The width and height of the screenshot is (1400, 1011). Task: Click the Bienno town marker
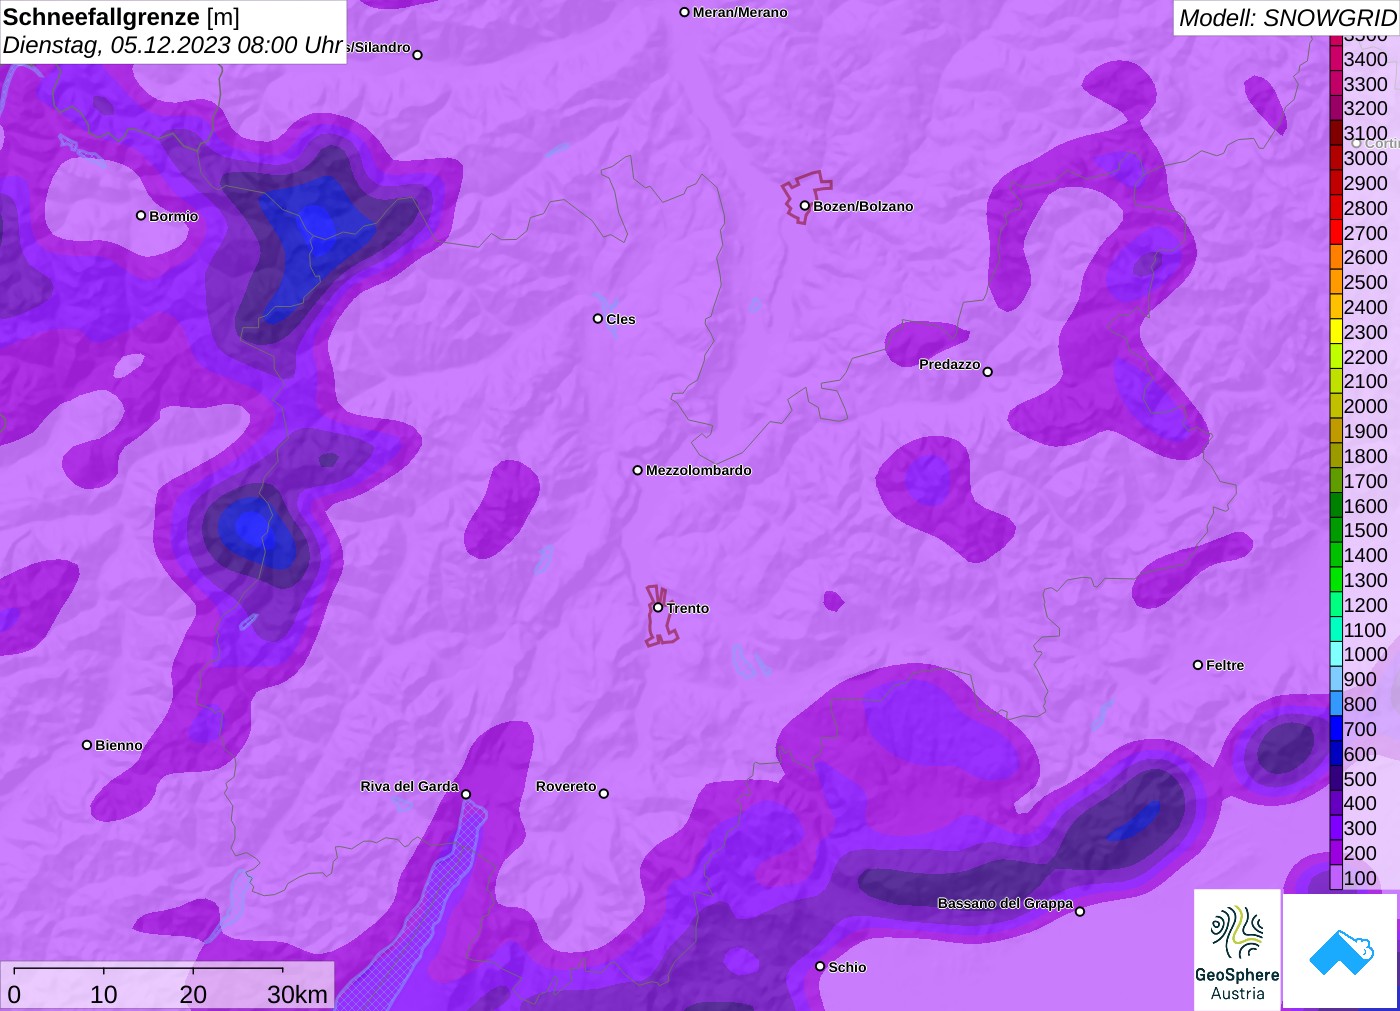[x=87, y=745]
